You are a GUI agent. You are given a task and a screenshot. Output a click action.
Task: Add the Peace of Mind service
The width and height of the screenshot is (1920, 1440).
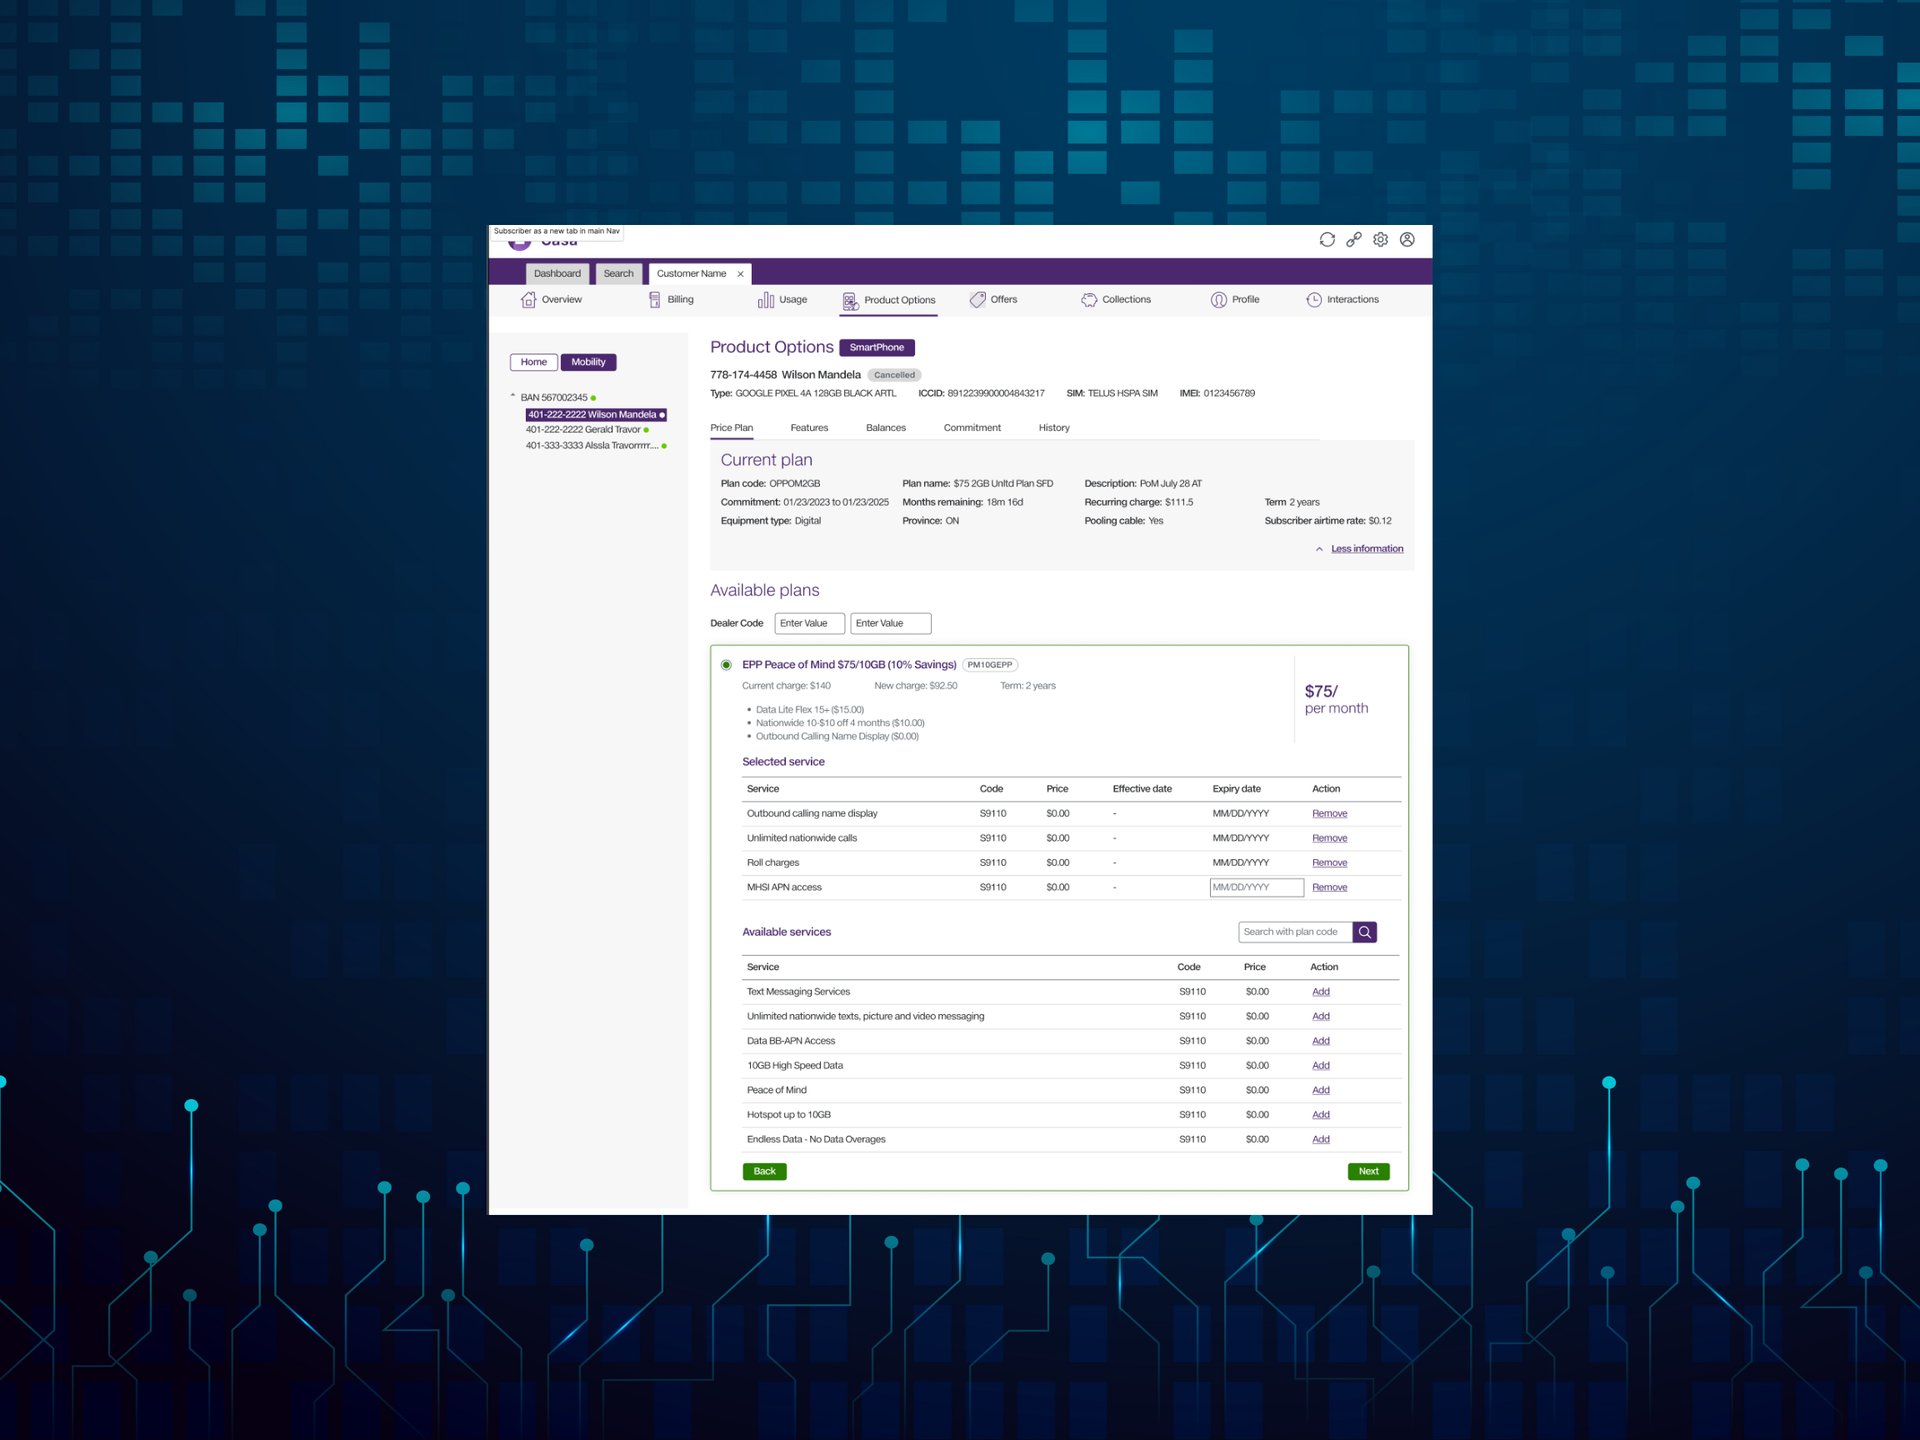click(1320, 1090)
